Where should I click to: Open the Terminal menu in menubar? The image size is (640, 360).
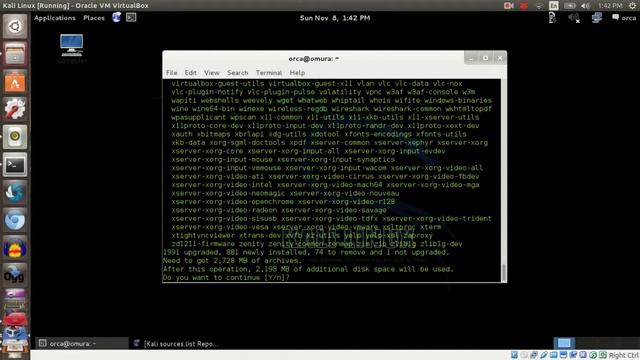[x=269, y=73]
